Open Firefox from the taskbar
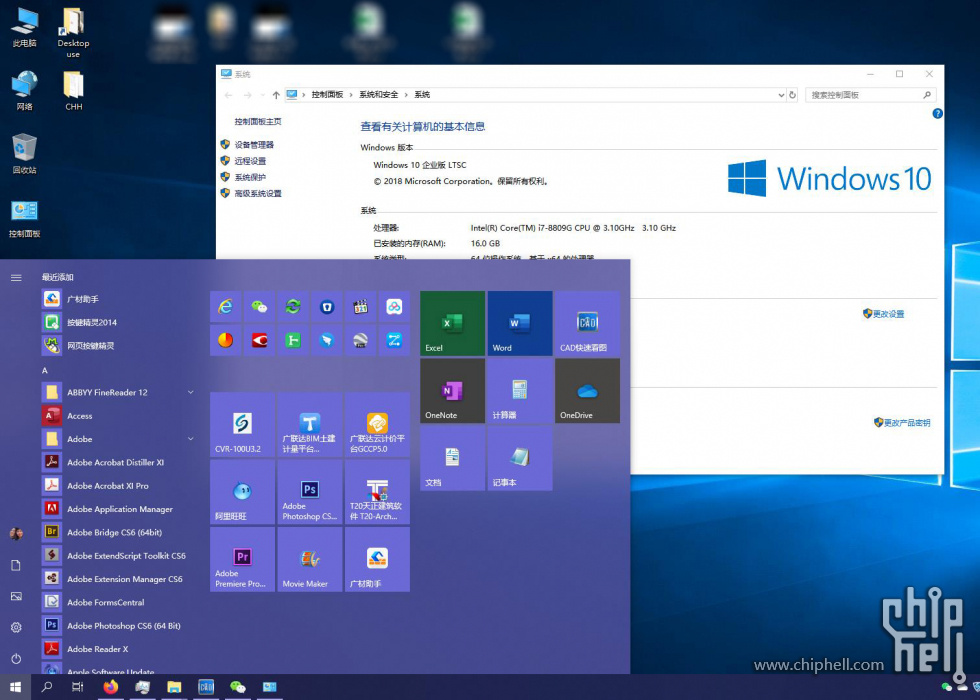The height and width of the screenshot is (700, 980). (x=111, y=687)
